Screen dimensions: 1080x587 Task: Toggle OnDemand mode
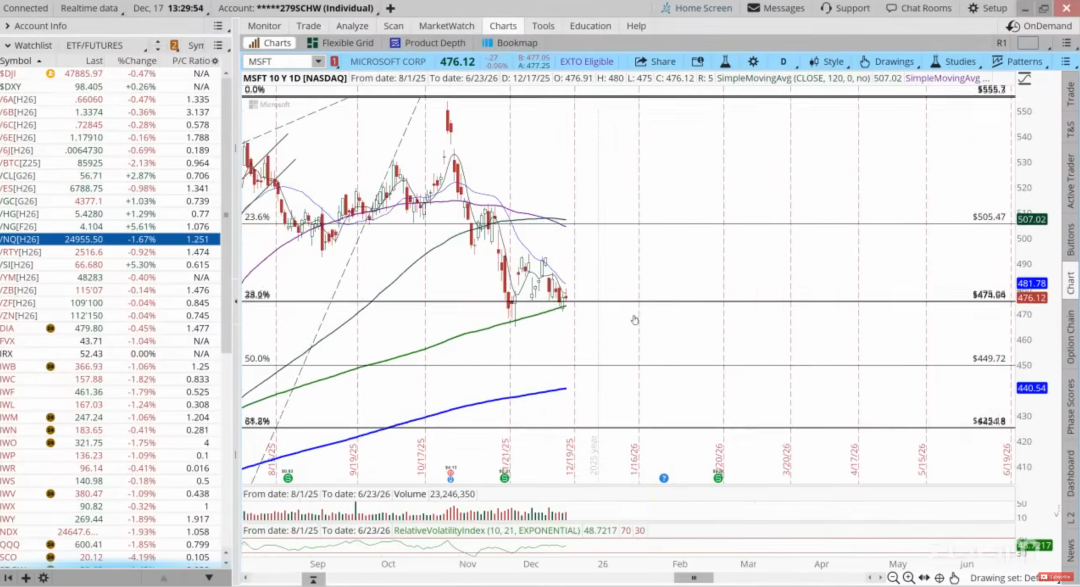(1039, 25)
